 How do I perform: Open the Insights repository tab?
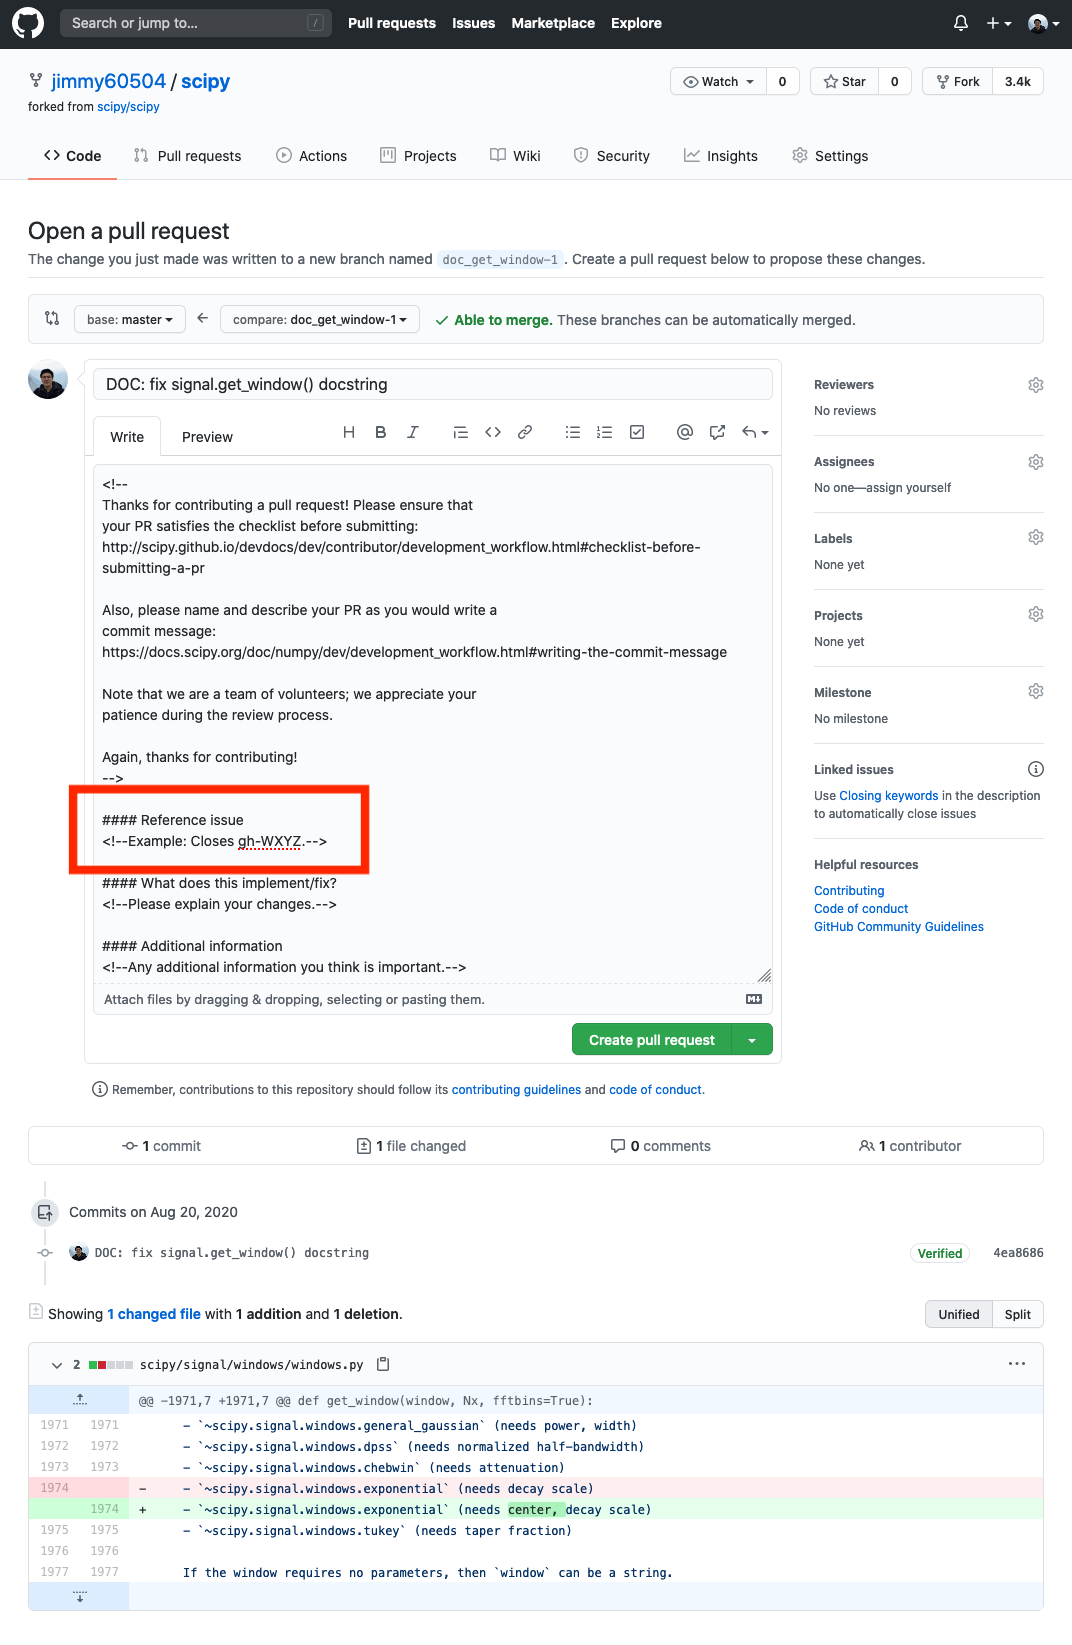click(721, 156)
